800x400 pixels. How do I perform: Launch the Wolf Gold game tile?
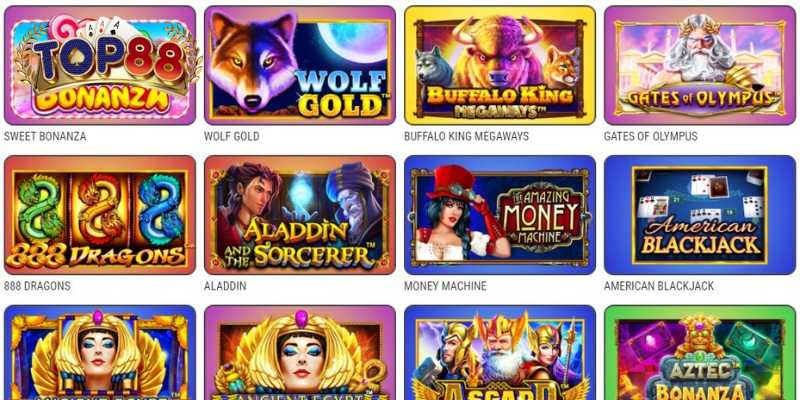tap(300, 65)
